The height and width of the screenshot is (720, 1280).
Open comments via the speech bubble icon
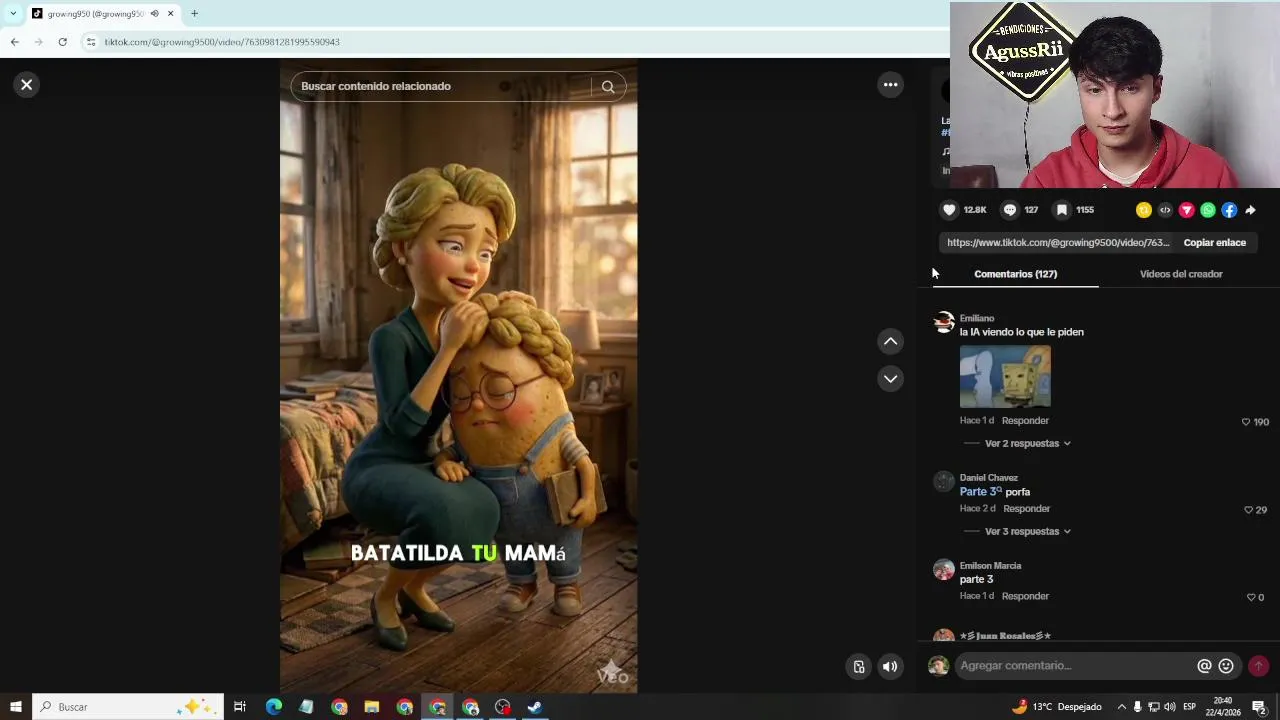pos(1010,210)
